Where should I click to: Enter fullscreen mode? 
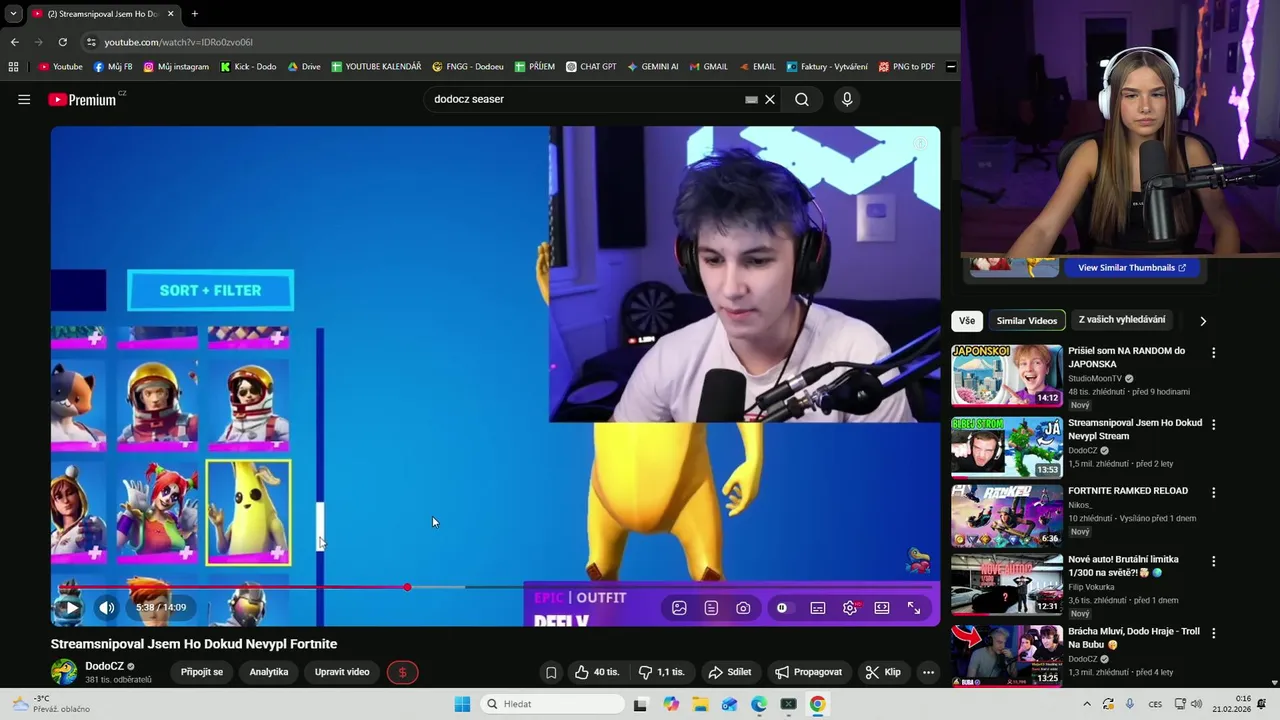point(914,607)
